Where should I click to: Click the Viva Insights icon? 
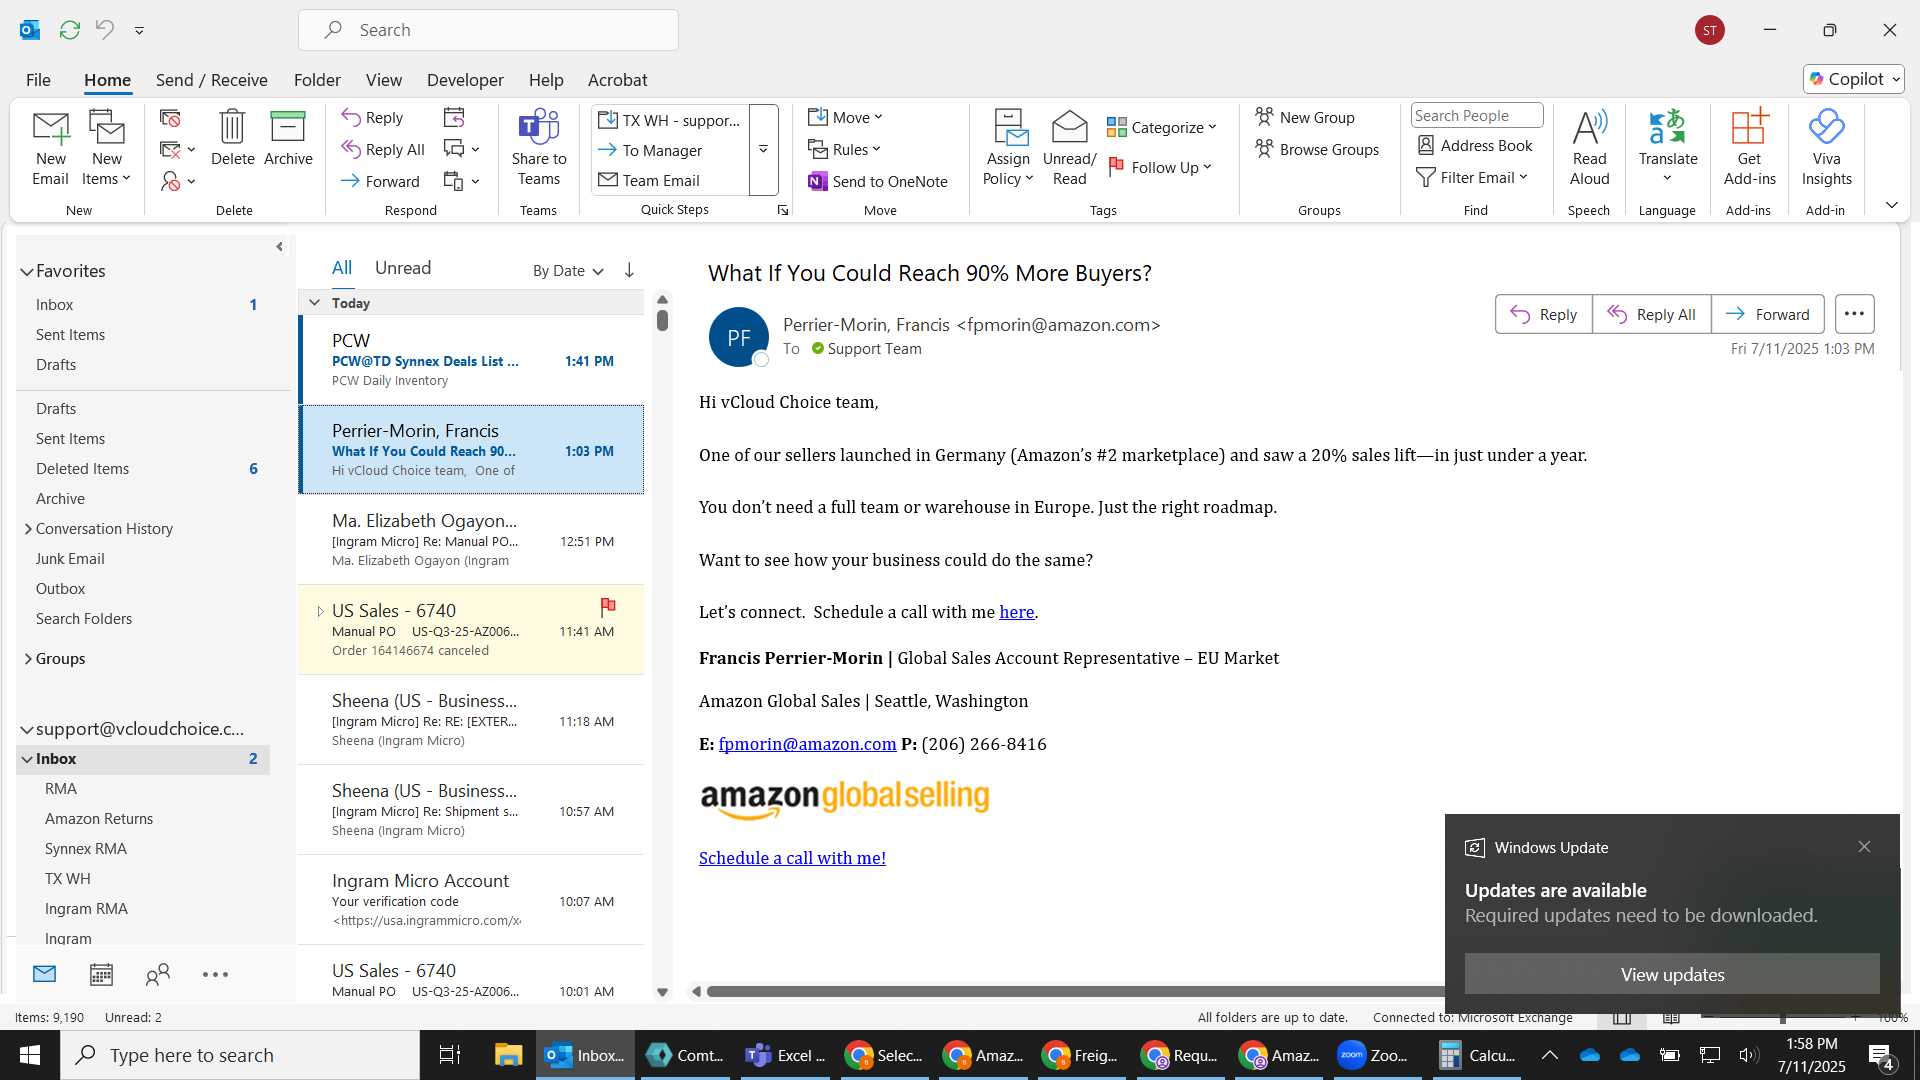1826,127
